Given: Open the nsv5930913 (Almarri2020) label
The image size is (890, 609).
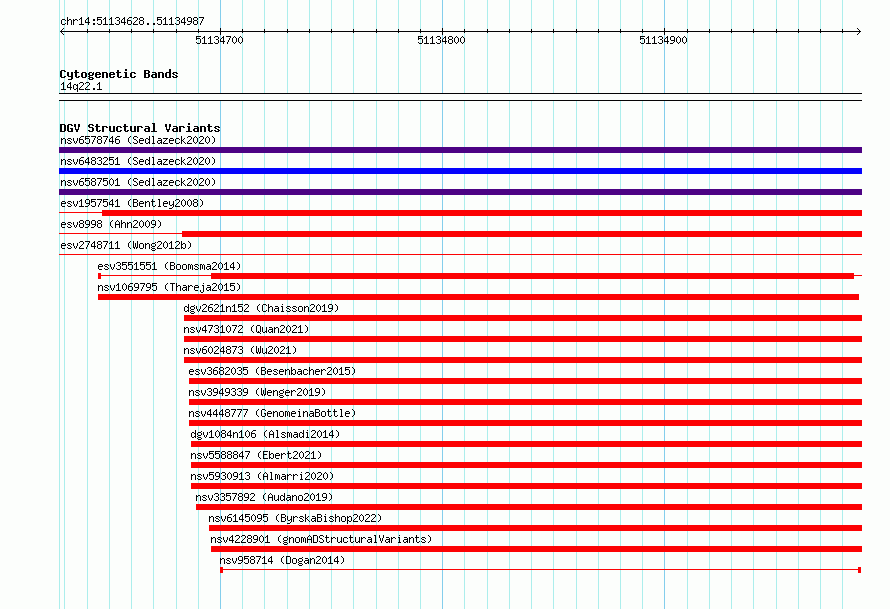Looking at the screenshot, I should pos(262,476).
